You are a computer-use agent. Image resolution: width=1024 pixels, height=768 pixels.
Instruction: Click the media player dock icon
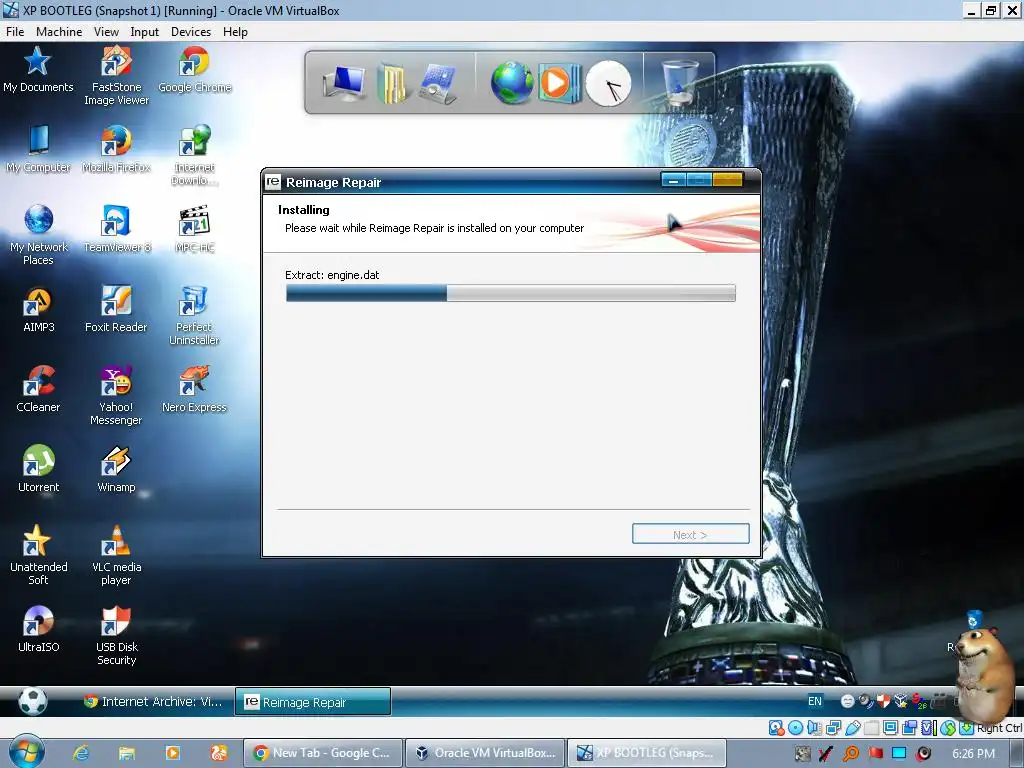coord(558,83)
